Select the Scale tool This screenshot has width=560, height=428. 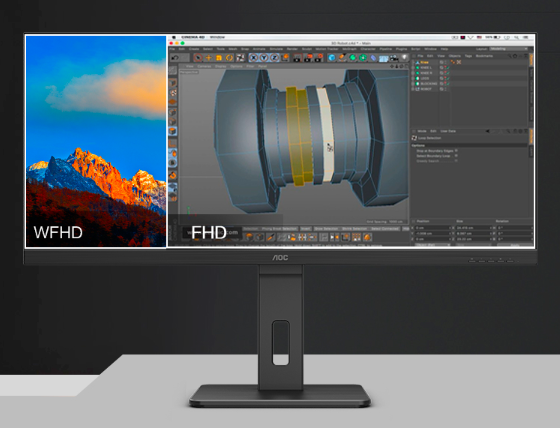[219, 58]
